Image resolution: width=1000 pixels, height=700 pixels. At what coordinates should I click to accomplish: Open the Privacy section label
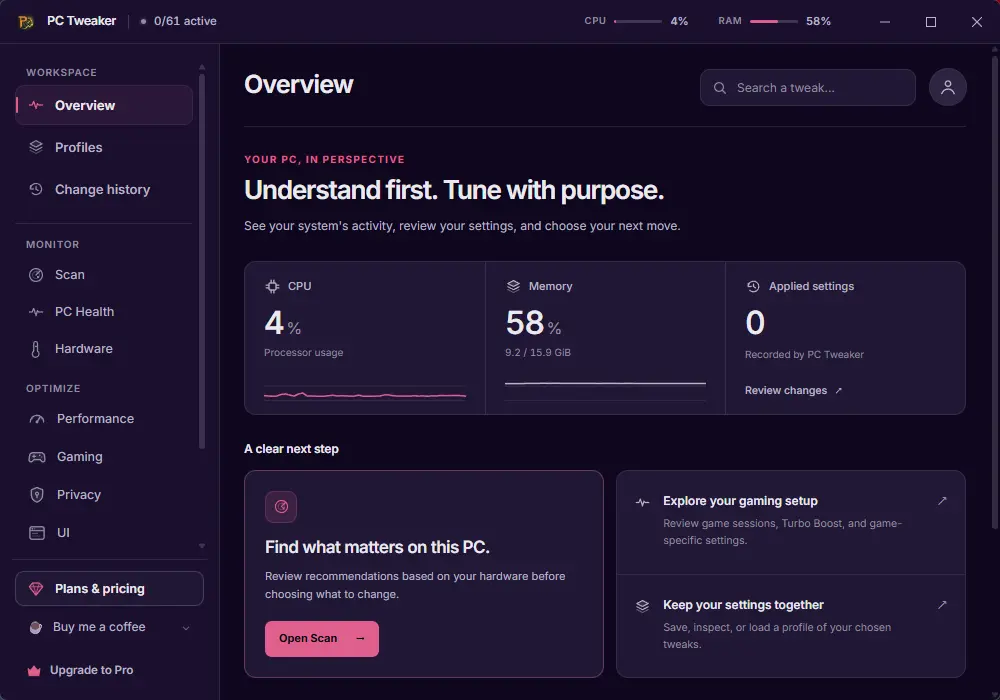[x=79, y=495]
